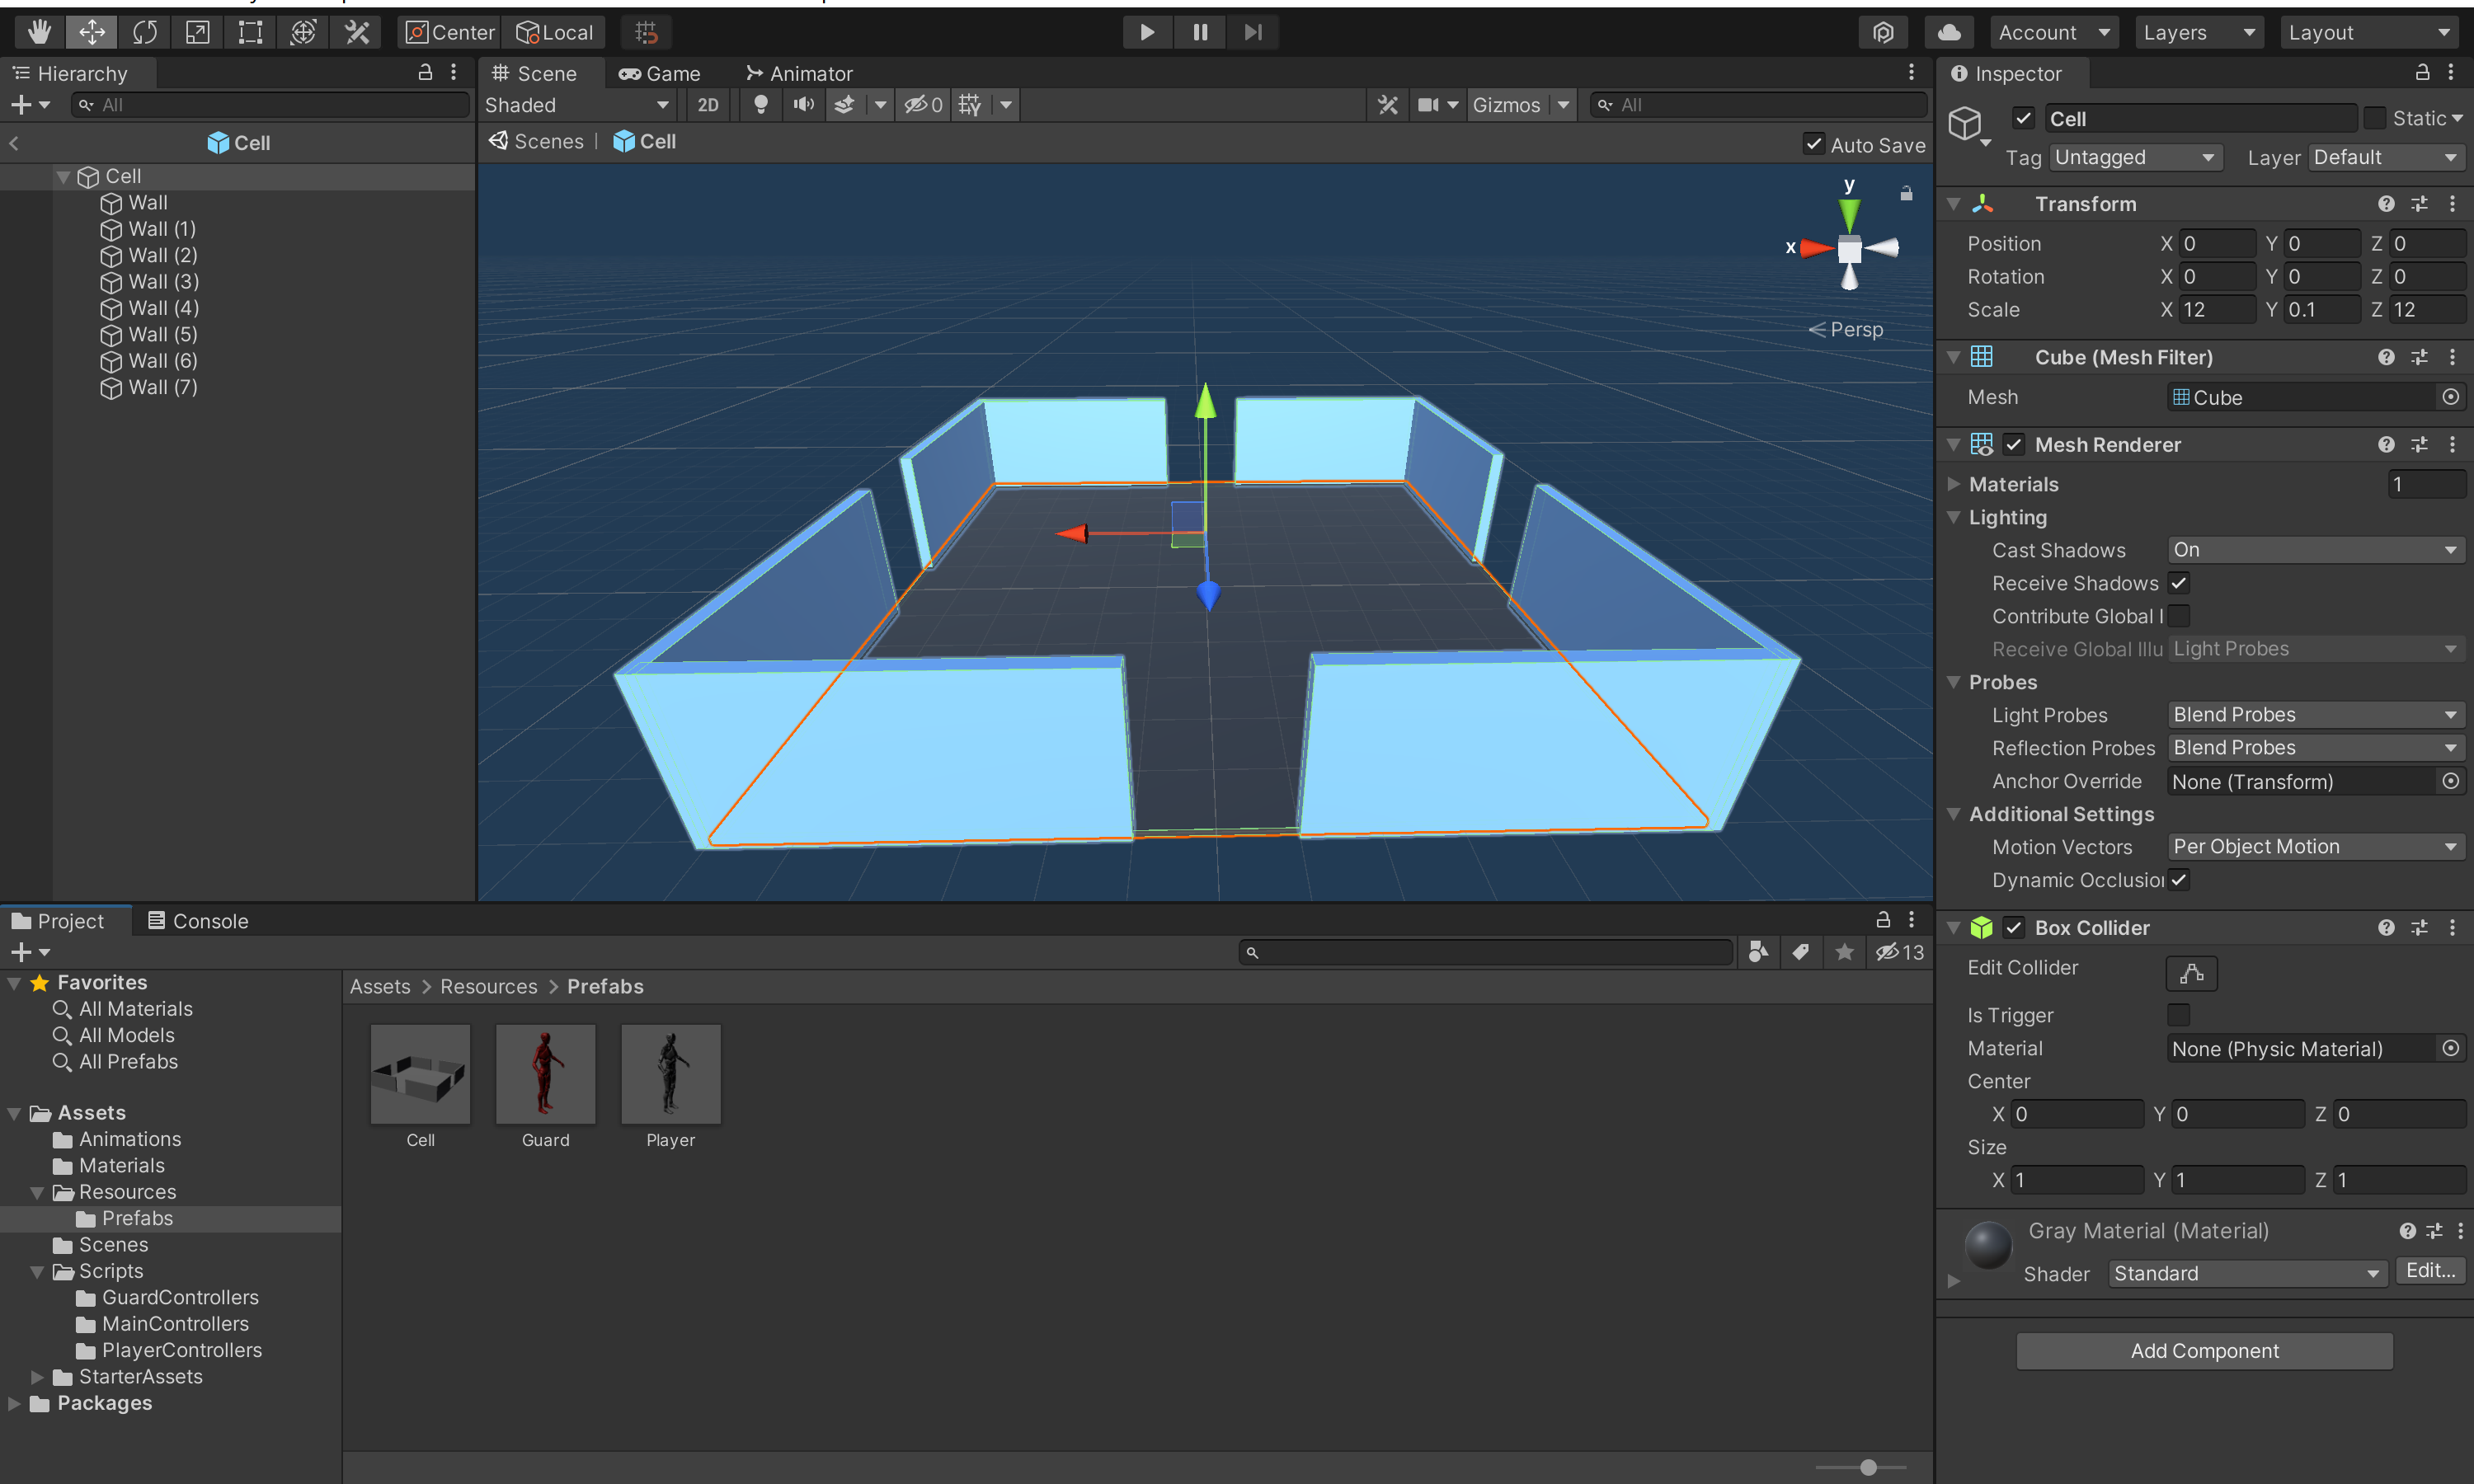Viewport: 2474px width, 1484px height.
Task: Select the Hand tool
Action: 39,32
